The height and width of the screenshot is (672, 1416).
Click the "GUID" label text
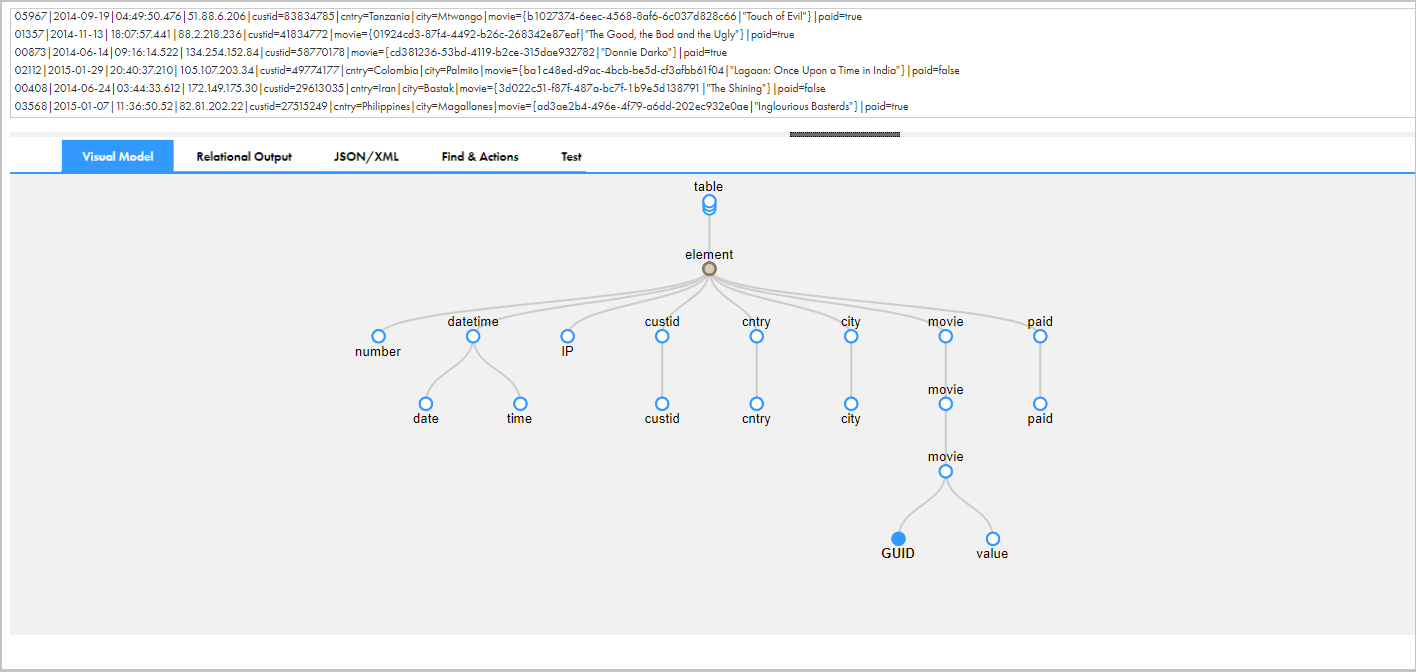pos(898,553)
